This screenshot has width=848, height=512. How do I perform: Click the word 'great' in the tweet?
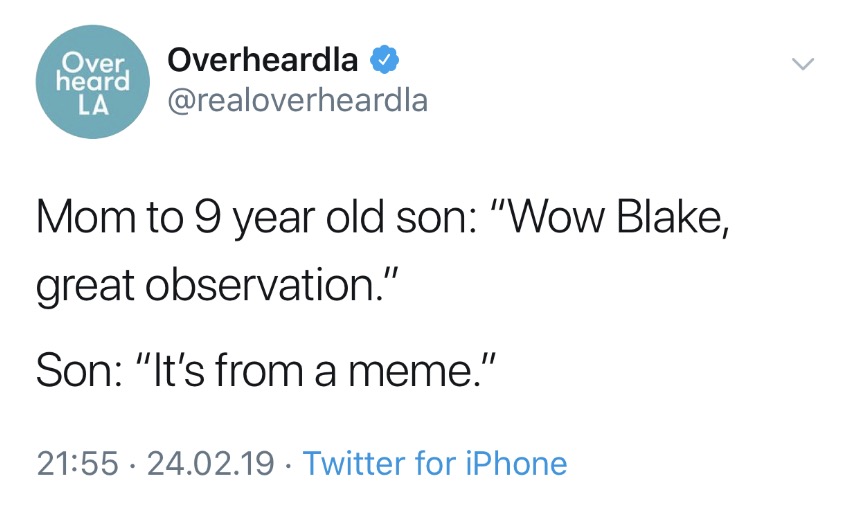pyautogui.click(x=85, y=287)
